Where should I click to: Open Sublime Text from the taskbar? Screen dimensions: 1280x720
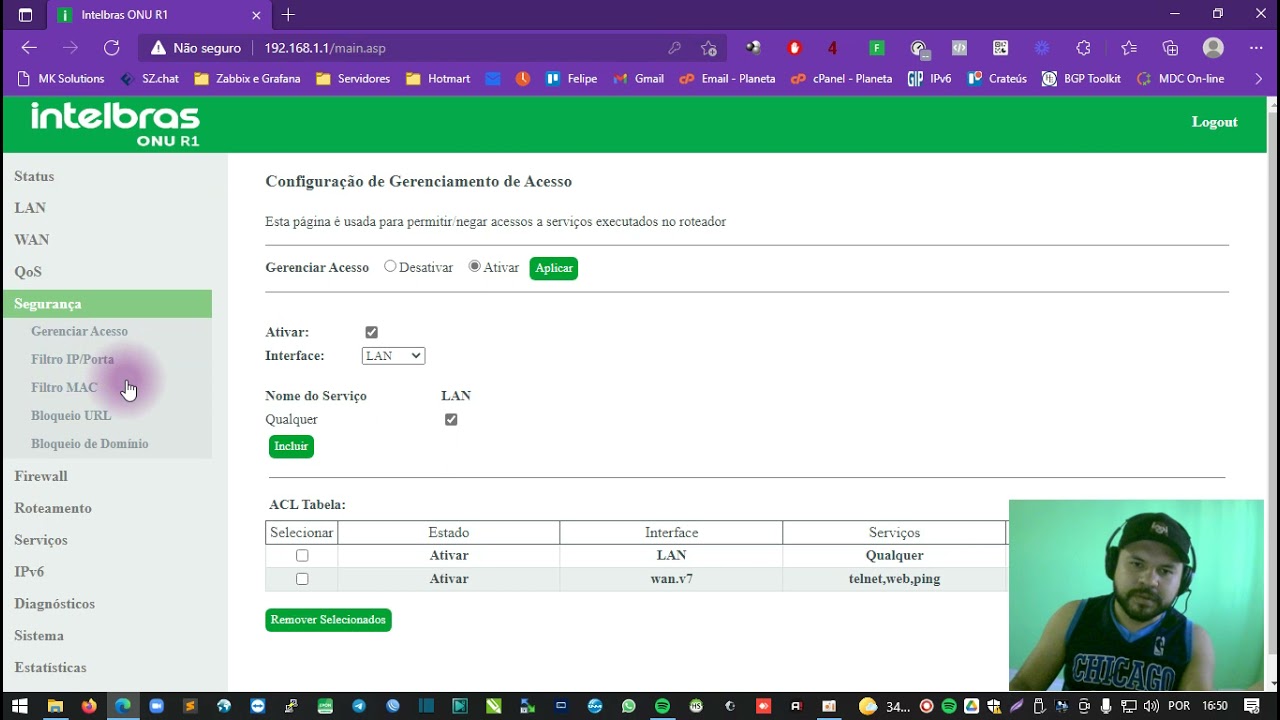click(190, 706)
